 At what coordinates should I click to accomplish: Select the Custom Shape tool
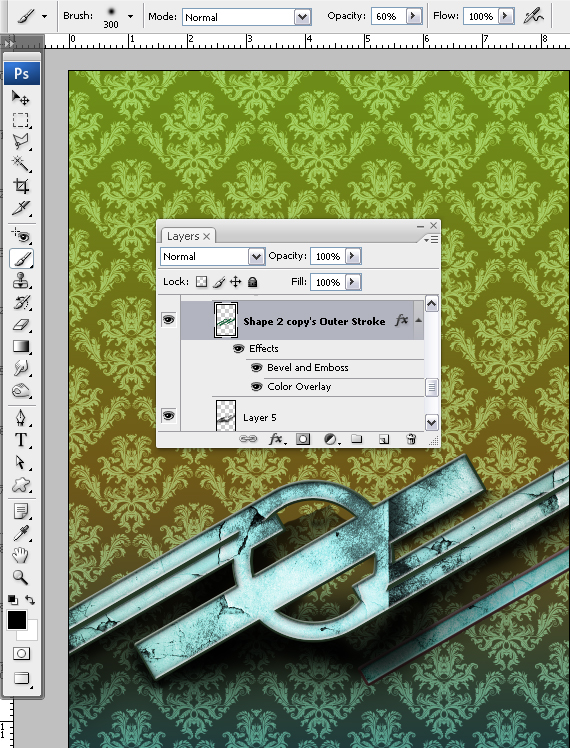pos(21,485)
